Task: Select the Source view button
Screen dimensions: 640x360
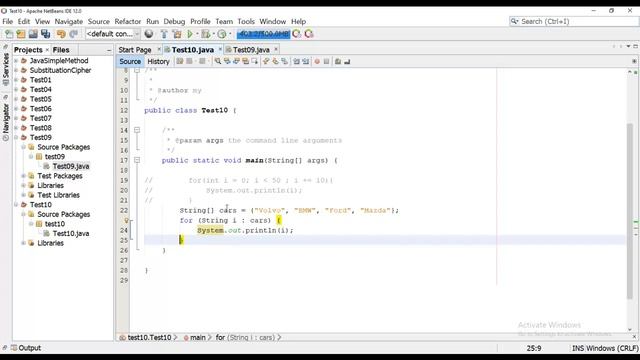Action: pos(130,61)
